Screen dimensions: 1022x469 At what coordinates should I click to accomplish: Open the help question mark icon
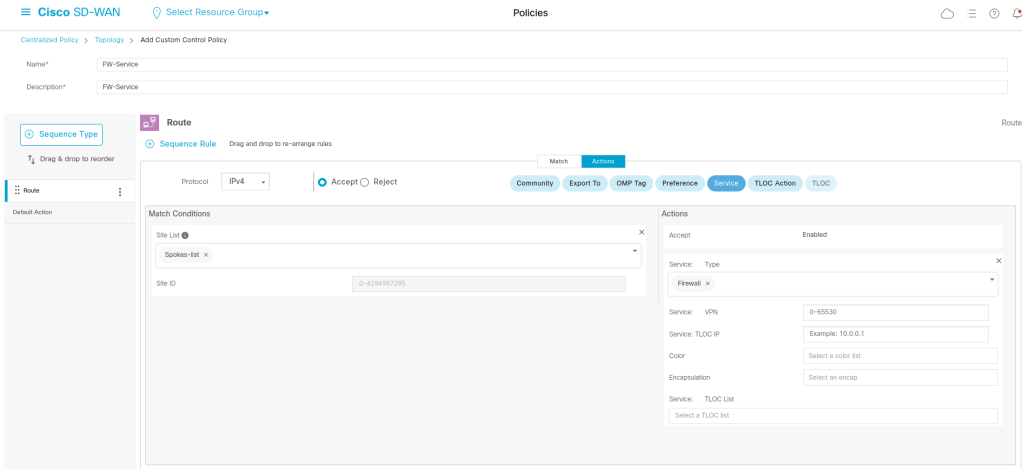click(994, 13)
